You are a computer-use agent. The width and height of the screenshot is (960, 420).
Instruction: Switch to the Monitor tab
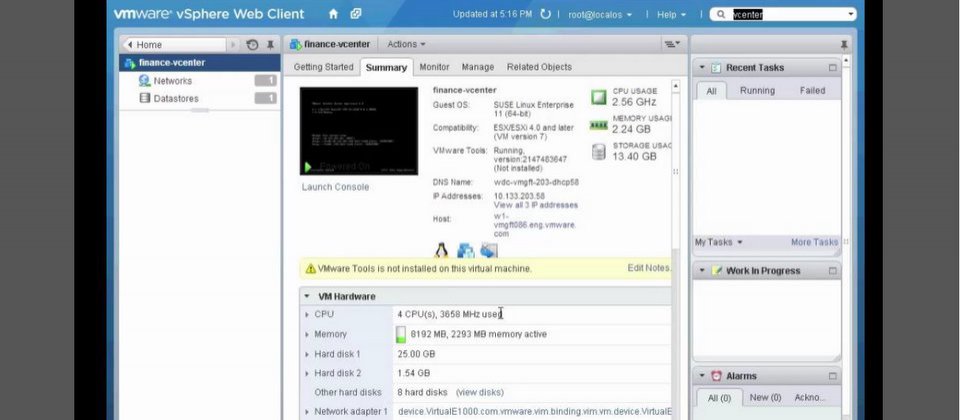tap(434, 67)
